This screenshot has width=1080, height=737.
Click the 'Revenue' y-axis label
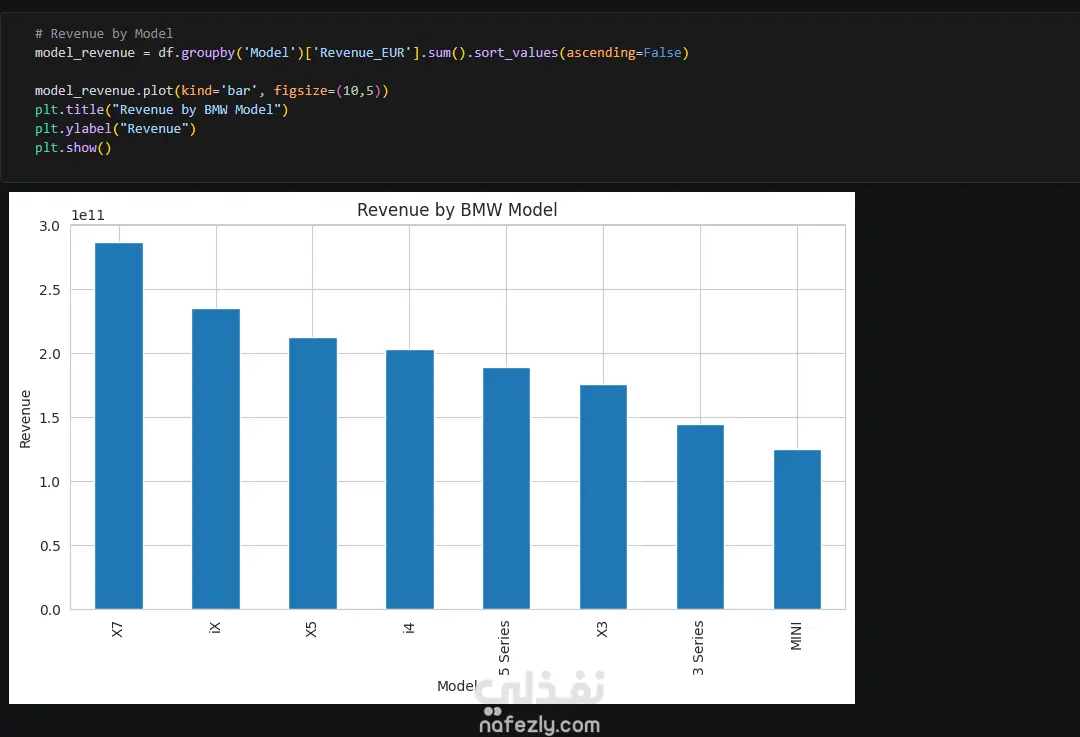pos(25,419)
